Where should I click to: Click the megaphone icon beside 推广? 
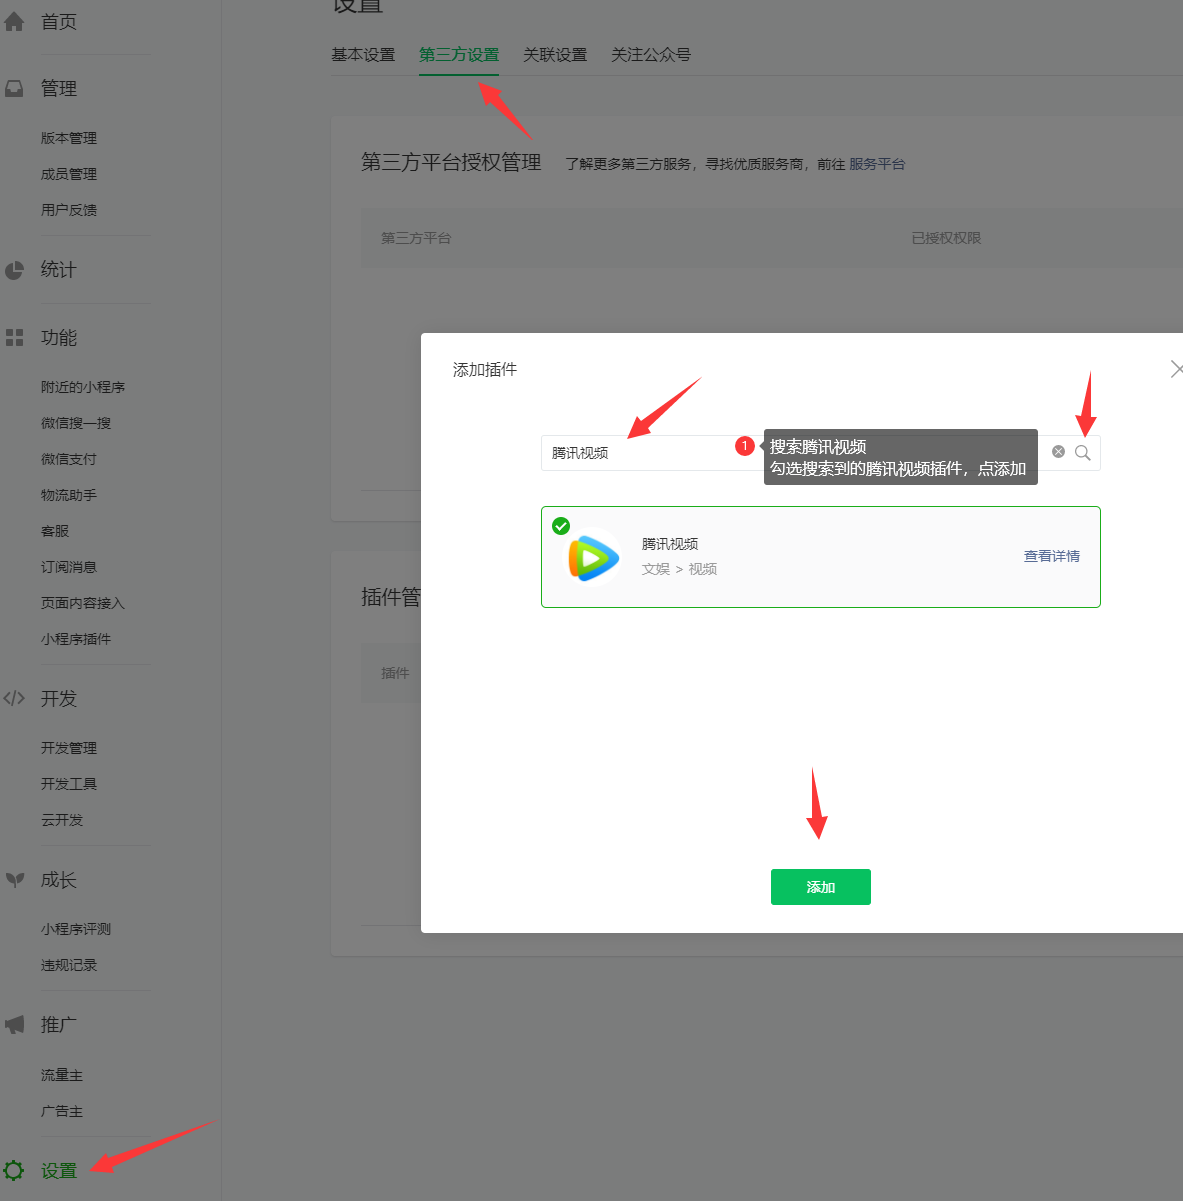tap(14, 1025)
